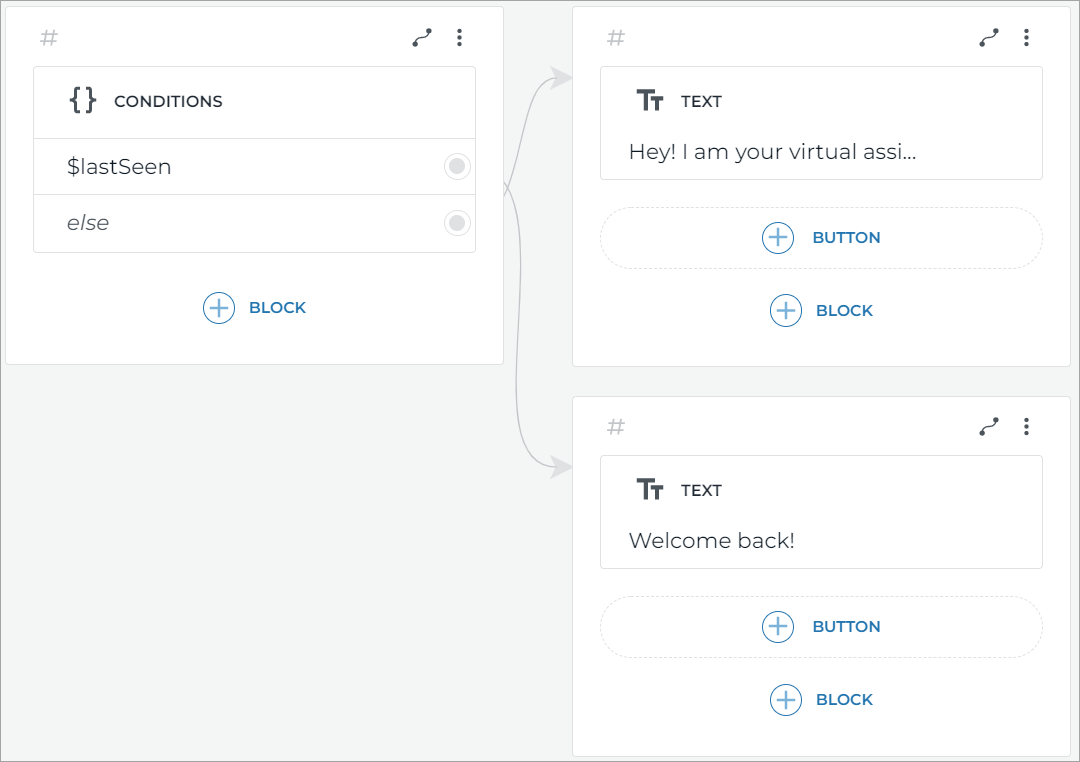Viewport: 1080px width, 762px height.
Task: Click the connection icon on the greeting block
Action: (x=989, y=37)
